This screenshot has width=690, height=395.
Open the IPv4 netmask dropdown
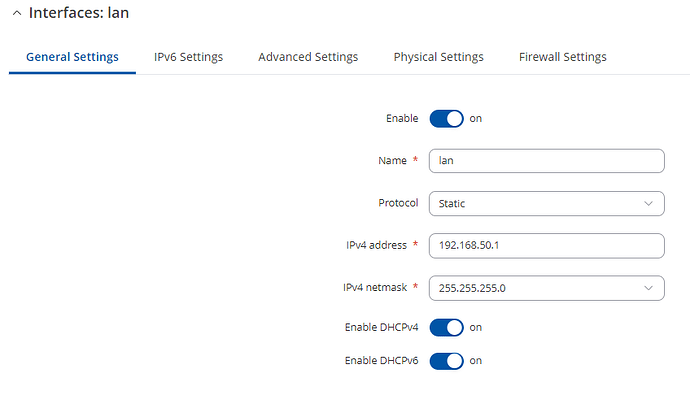[x=547, y=288]
